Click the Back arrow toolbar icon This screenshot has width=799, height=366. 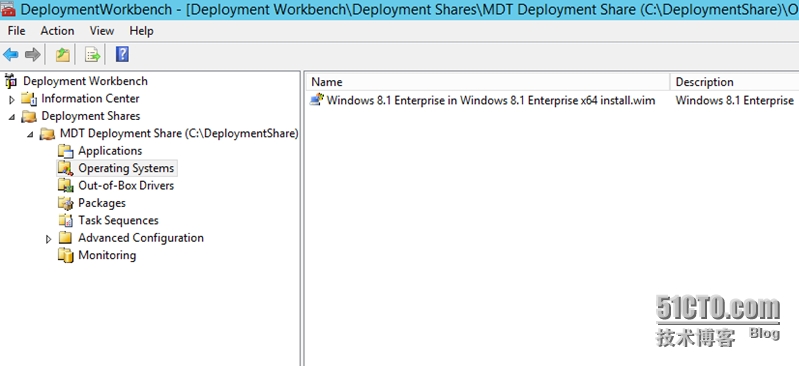pyautogui.click(x=11, y=55)
